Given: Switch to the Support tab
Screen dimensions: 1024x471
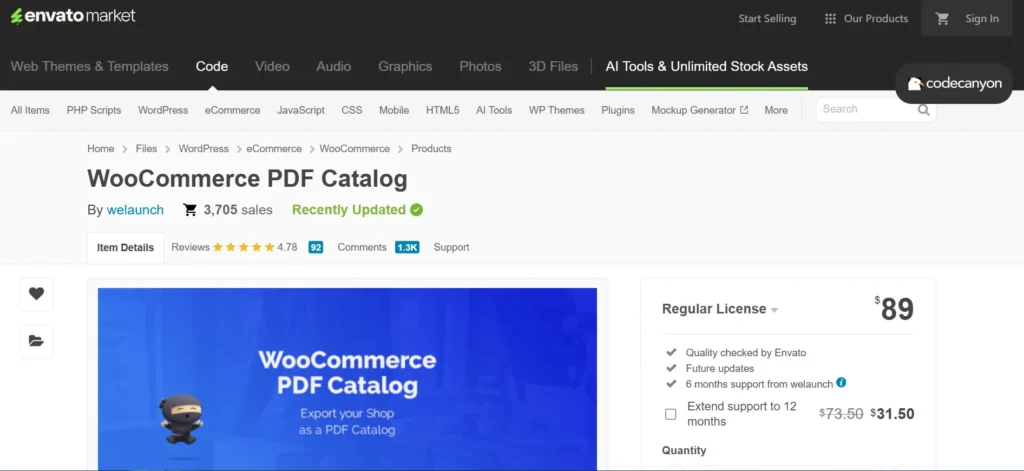Looking at the screenshot, I should pos(451,247).
